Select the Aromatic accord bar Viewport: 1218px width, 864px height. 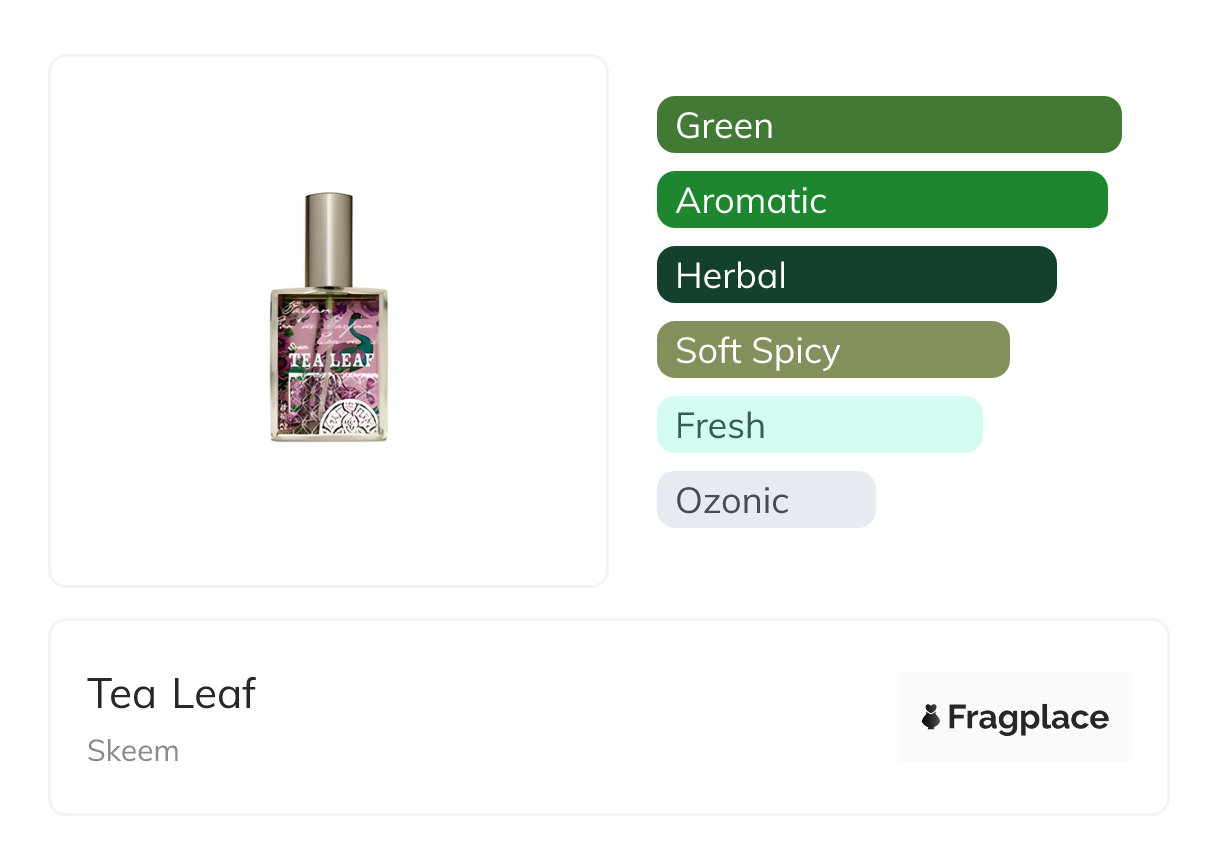881,200
